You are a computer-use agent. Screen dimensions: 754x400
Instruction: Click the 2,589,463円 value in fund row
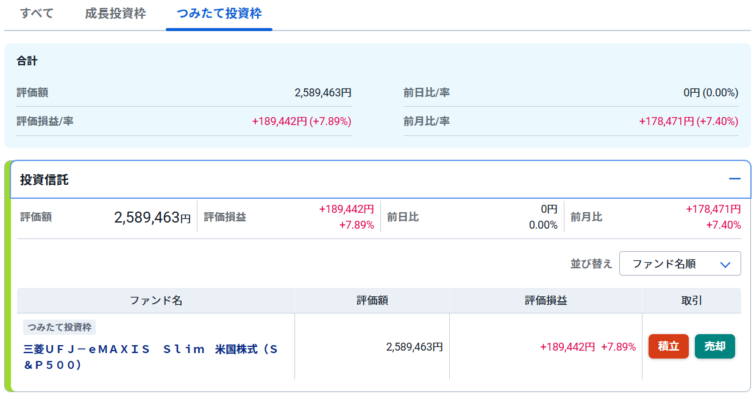coord(414,347)
